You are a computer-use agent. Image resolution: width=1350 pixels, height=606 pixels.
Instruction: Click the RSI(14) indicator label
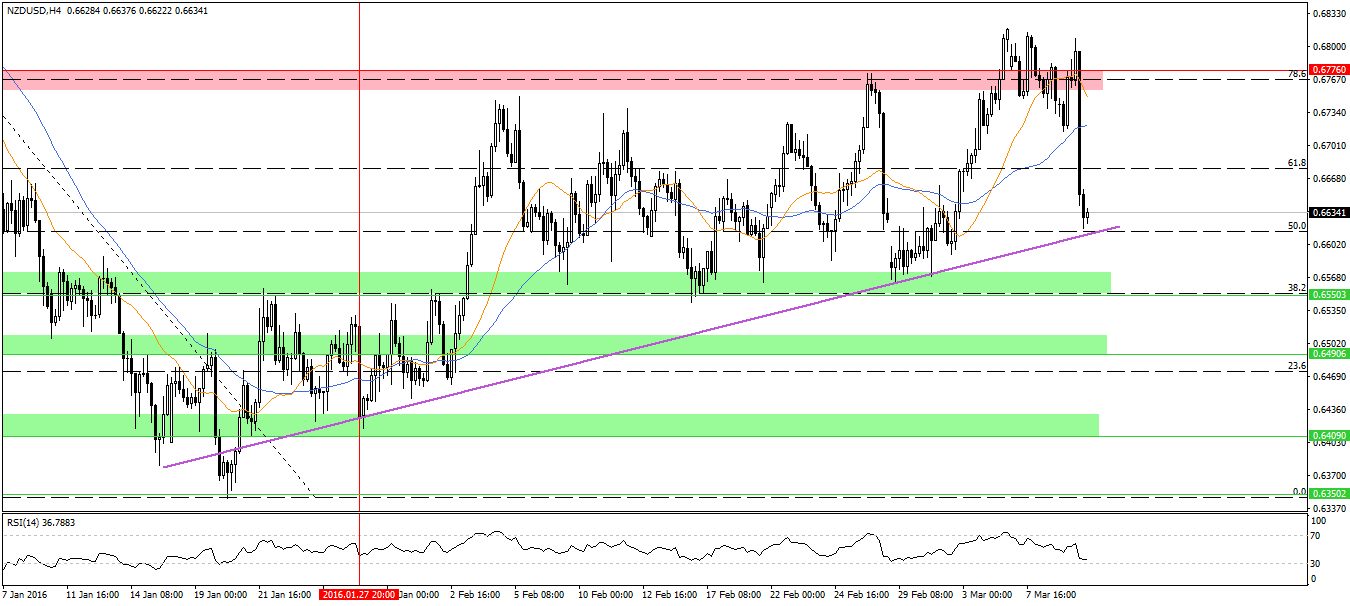coord(41,521)
